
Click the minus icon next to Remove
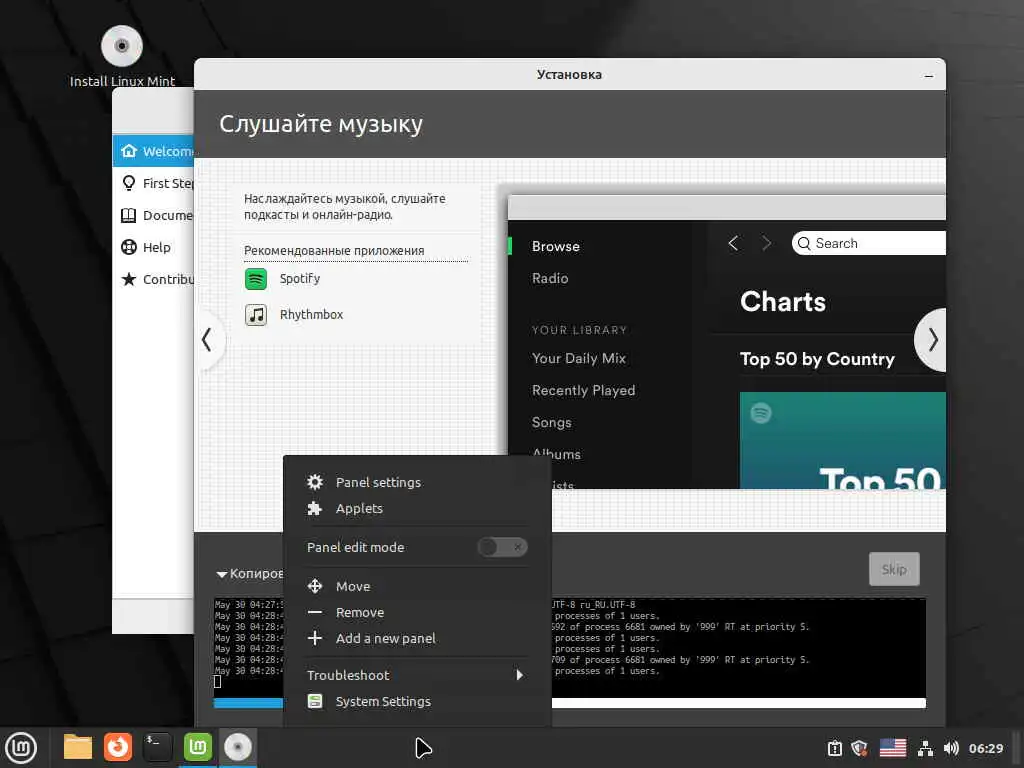click(x=315, y=612)
